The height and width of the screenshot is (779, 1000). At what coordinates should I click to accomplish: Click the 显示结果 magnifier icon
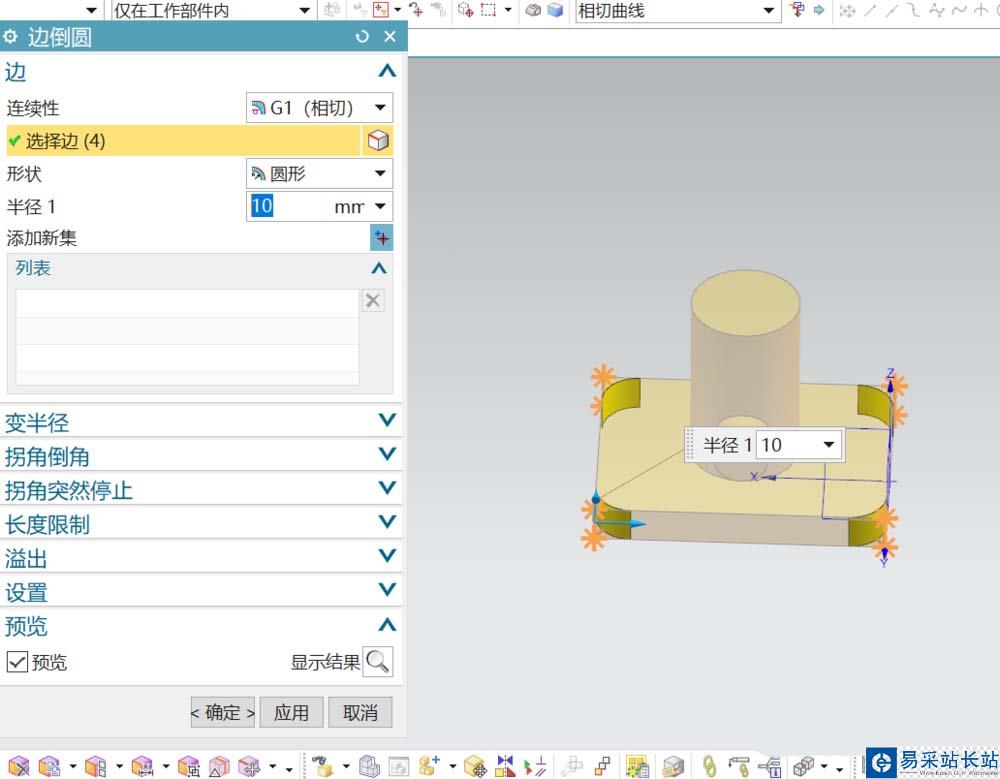pos(378,662)
